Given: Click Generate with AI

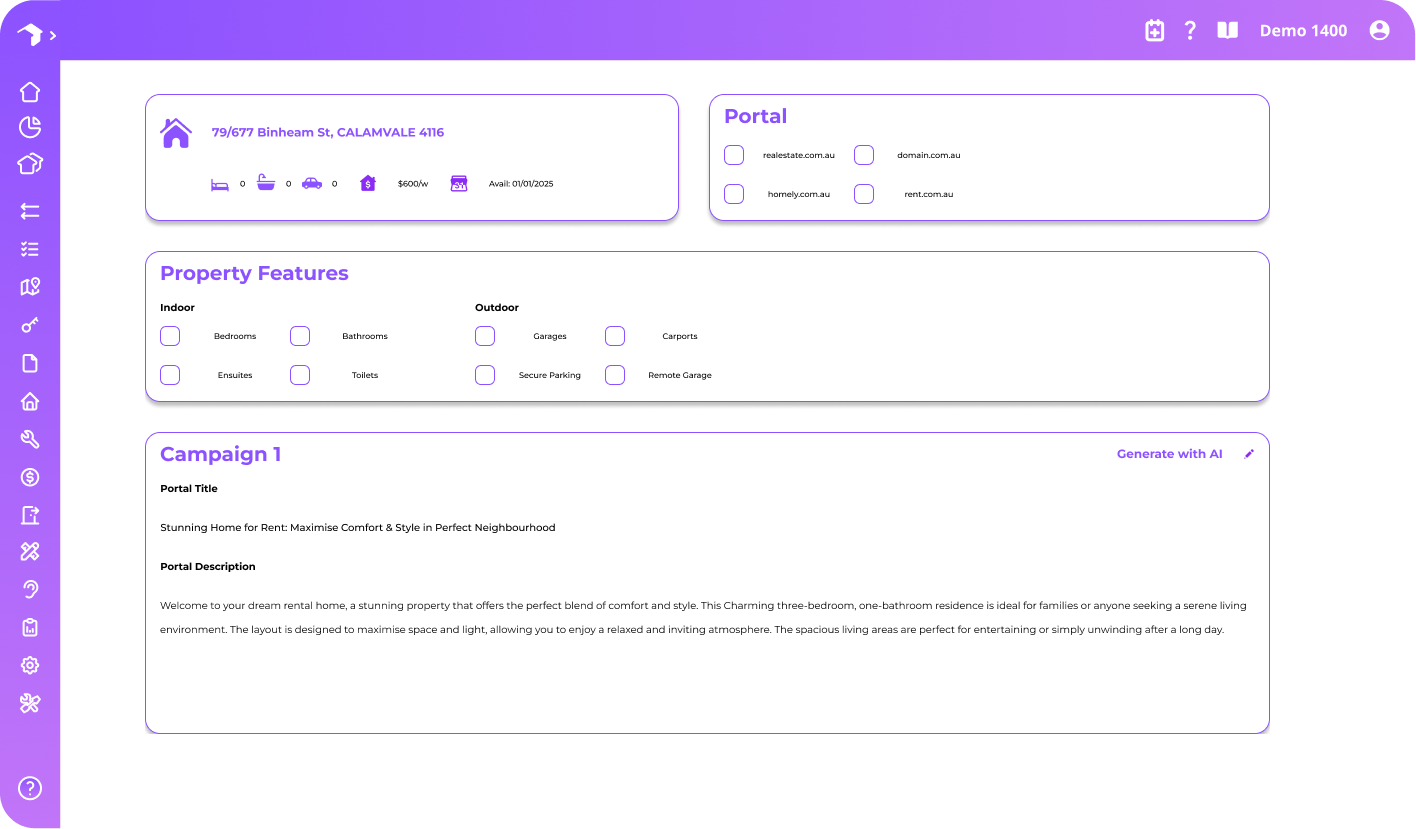Looking at the screenshot, I should pyautogui.click(x=1169, y=454).
